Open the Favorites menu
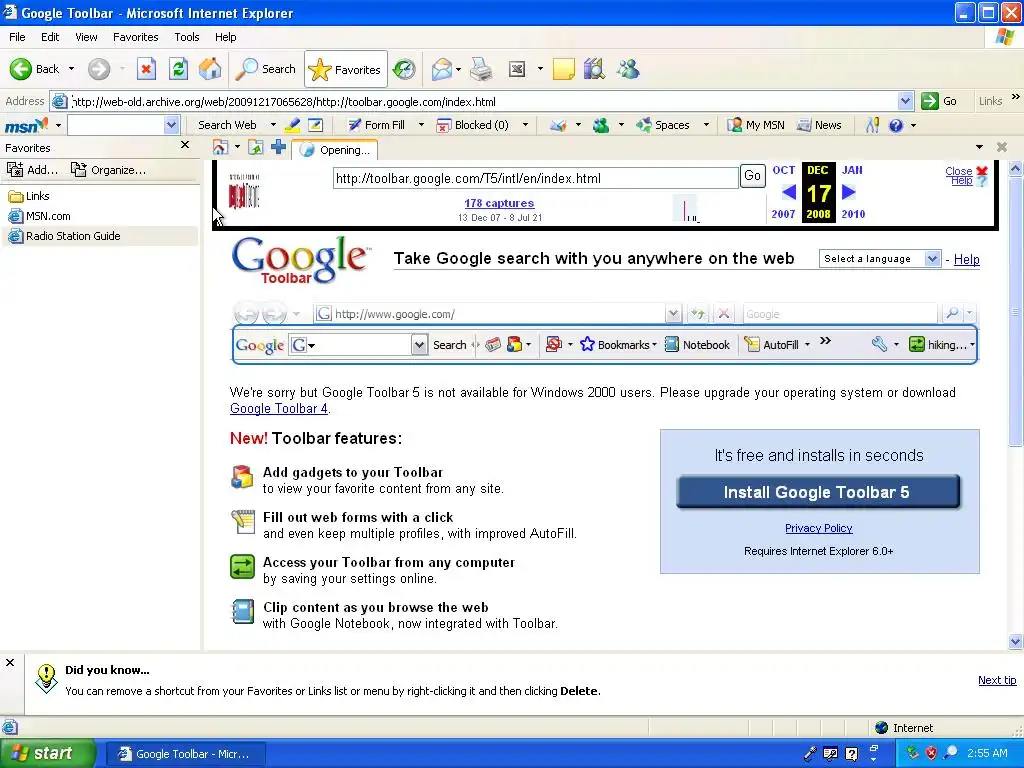1024x768 pixels. click(x=135, y=37)
